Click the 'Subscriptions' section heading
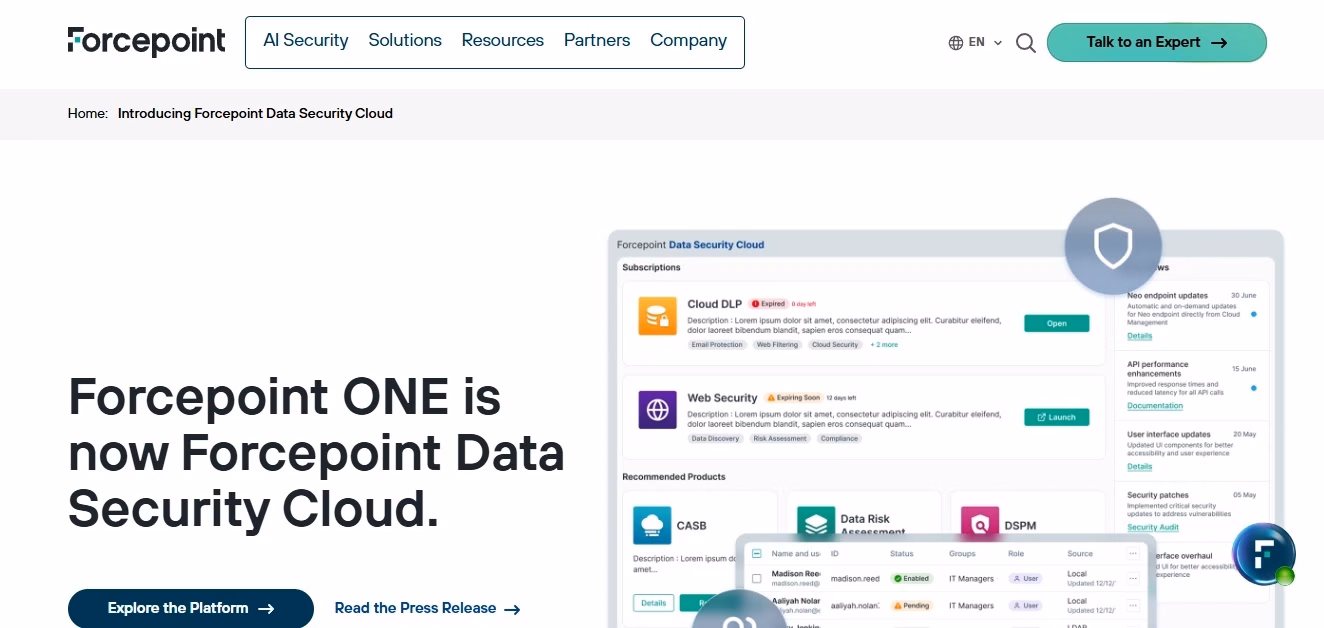The height and width of the screenshot is (628, 1324). point(651,267)
